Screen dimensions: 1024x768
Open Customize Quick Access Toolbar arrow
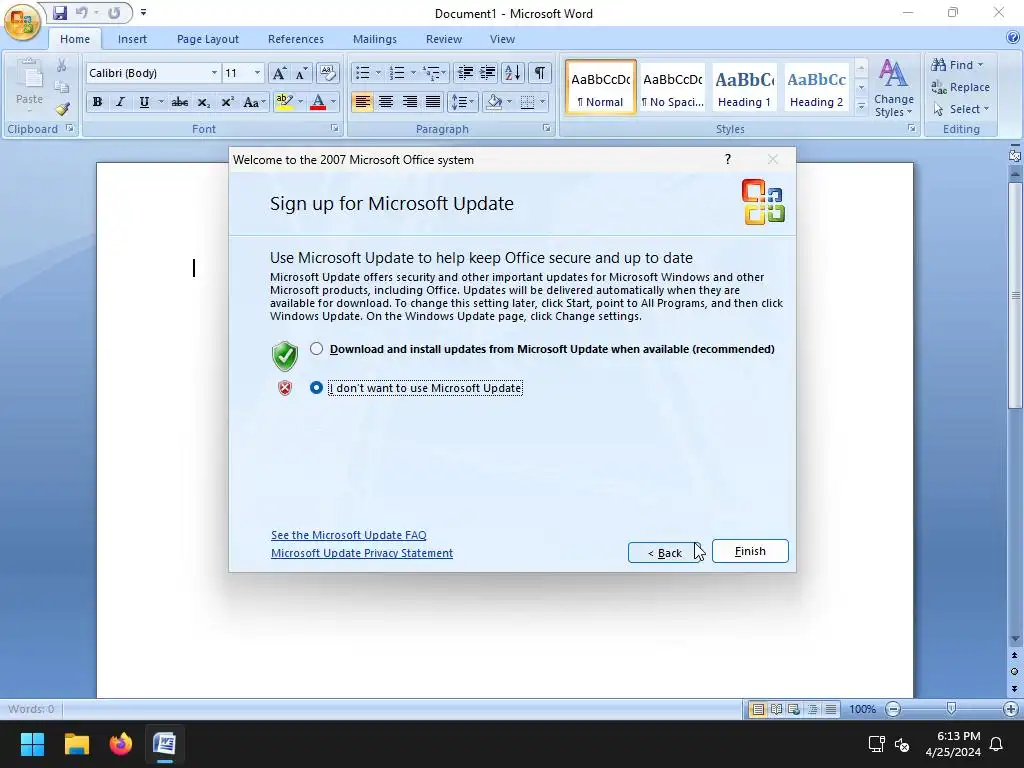click(x=143, y=12)
